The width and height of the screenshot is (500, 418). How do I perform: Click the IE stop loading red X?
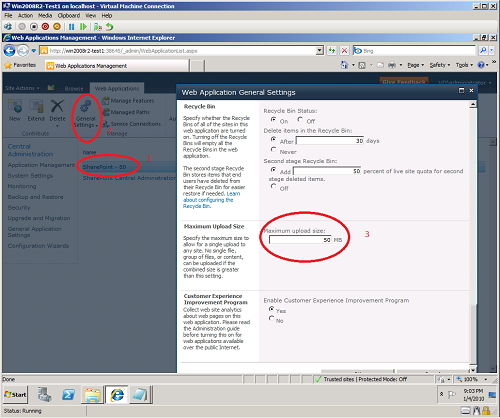(x=344, y=51)
